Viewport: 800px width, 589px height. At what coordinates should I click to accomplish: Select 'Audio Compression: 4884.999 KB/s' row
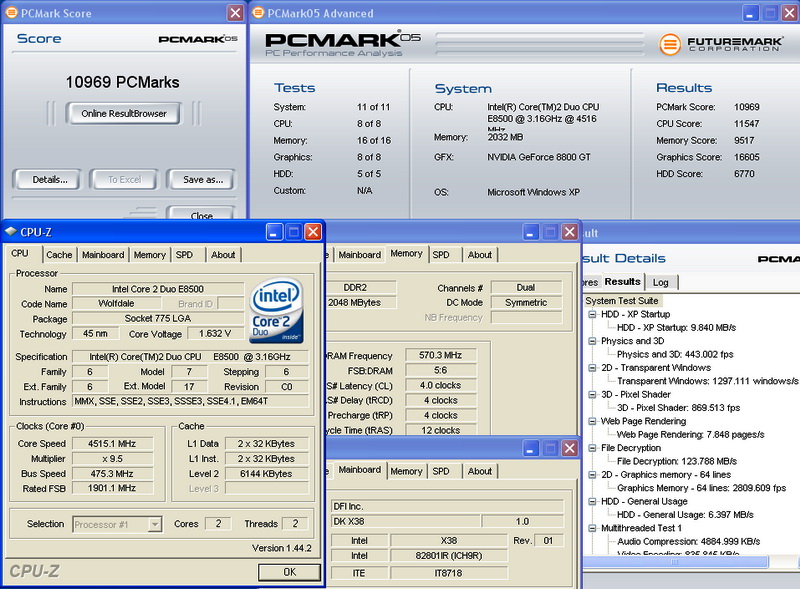[x=688, y=542]
